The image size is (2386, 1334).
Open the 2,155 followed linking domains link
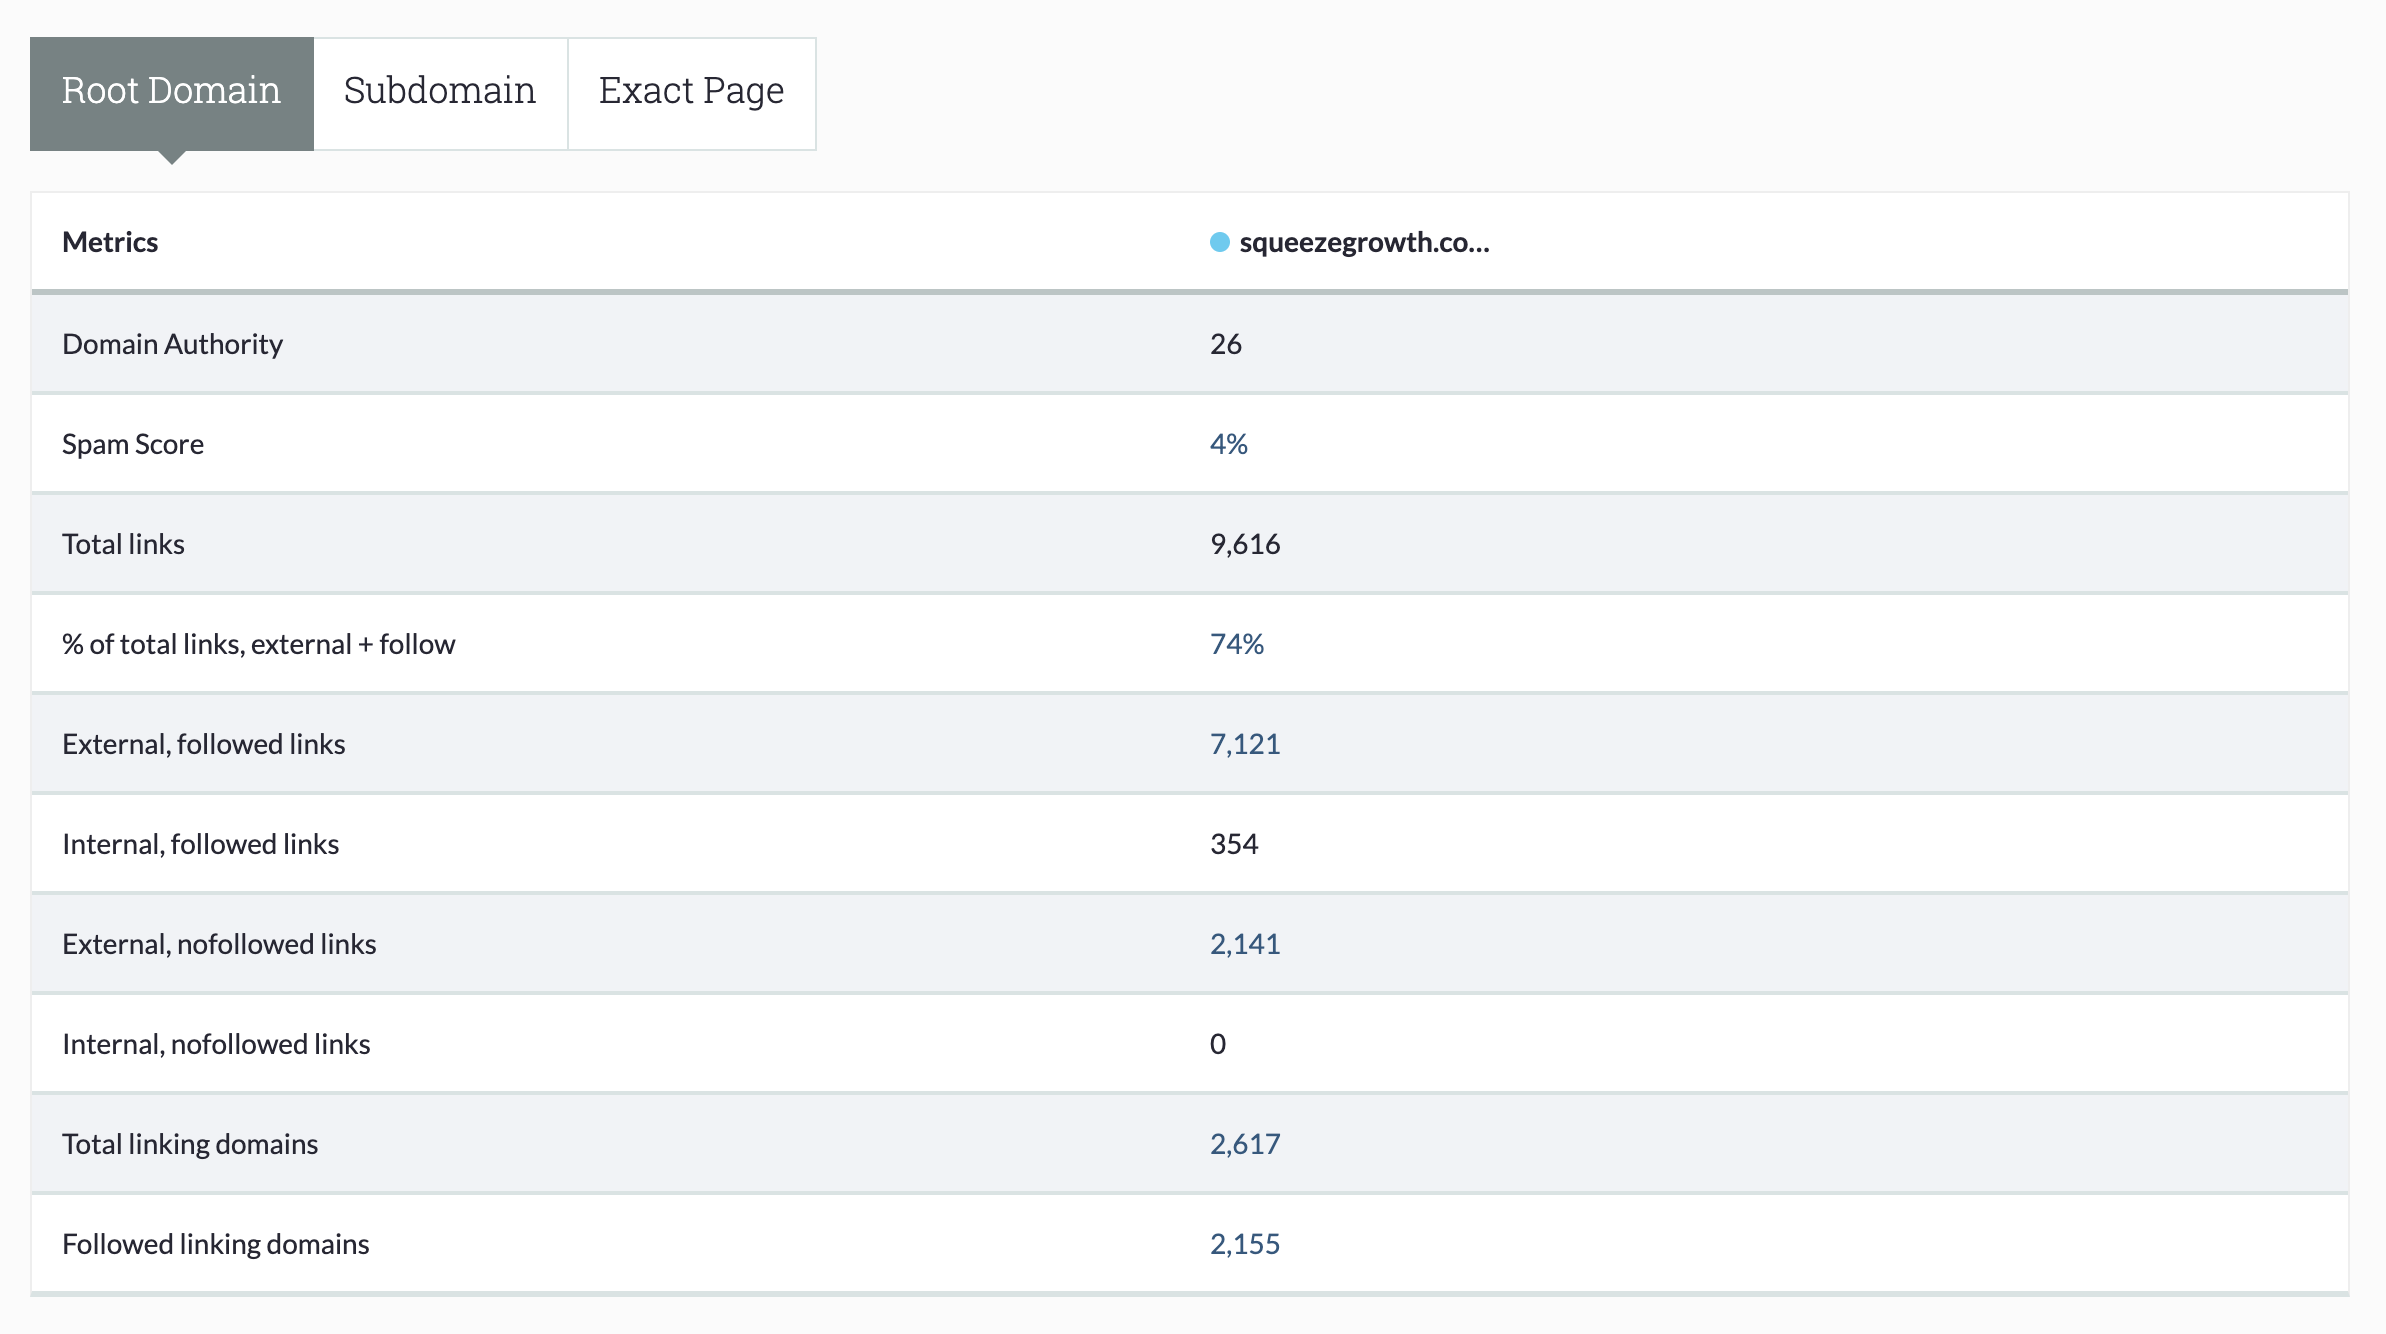[x=1245, y=1244]
